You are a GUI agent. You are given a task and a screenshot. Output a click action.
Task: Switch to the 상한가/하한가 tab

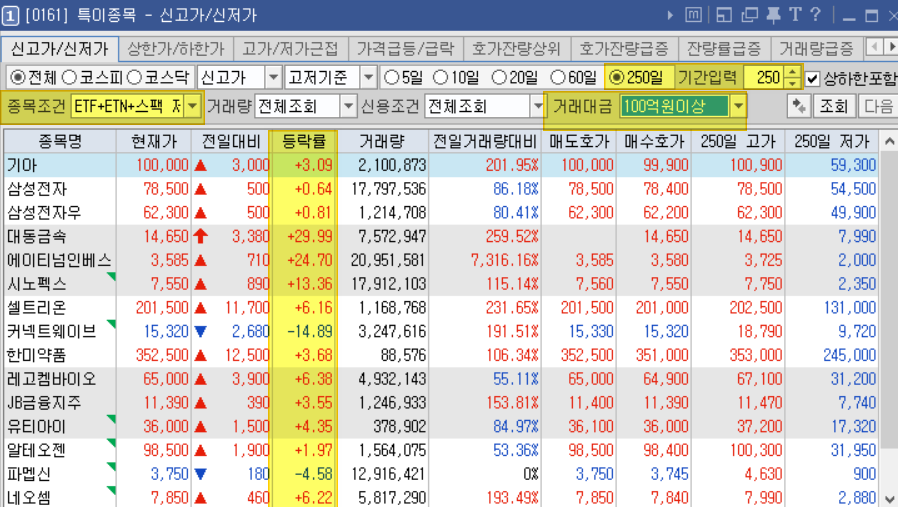[176, 49]
